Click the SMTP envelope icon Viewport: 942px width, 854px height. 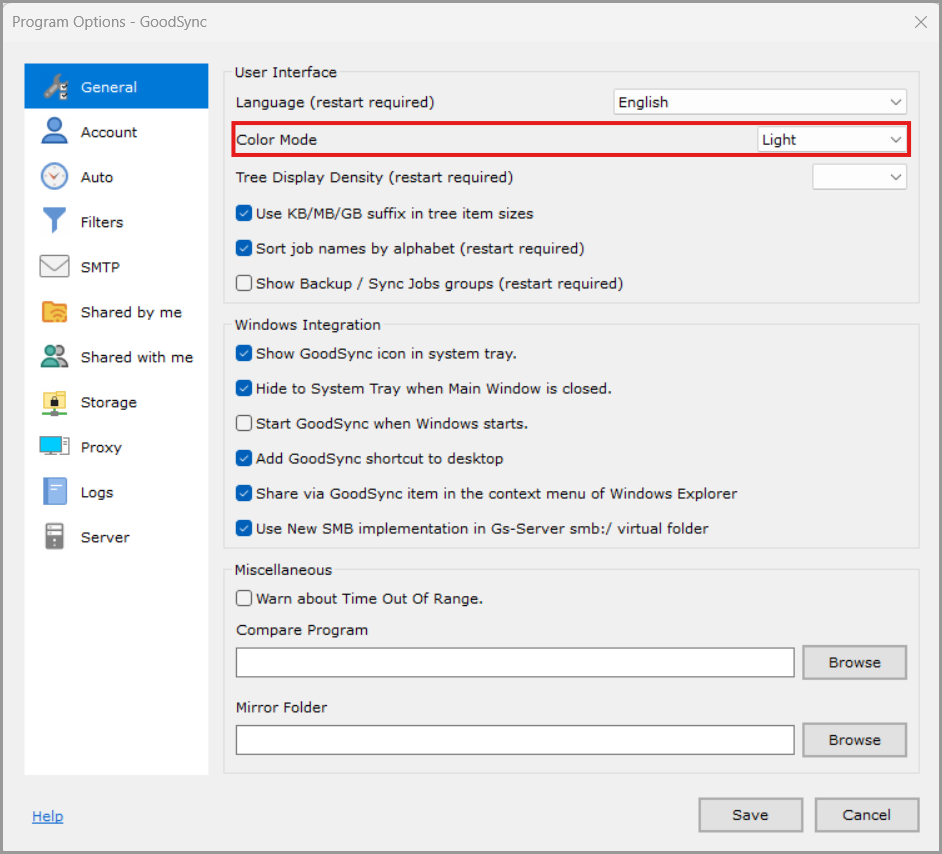(x=54, y=266)
